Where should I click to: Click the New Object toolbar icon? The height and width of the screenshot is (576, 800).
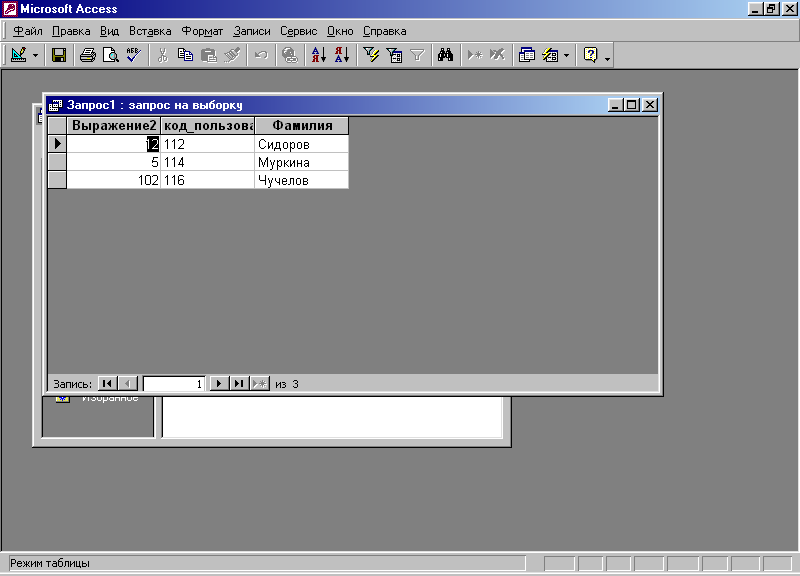click(550, 55)
